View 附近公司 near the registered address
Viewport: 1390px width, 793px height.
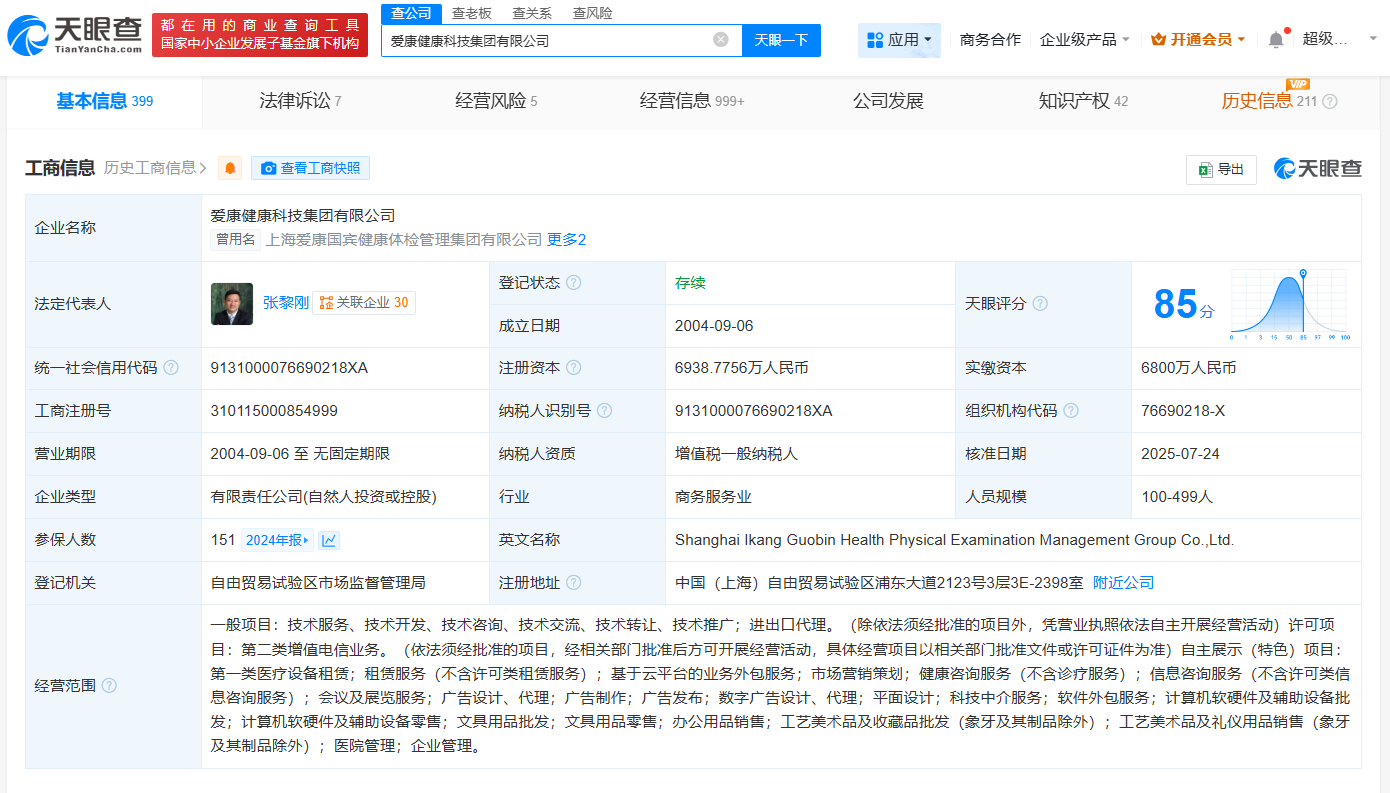click(1123, 583)
